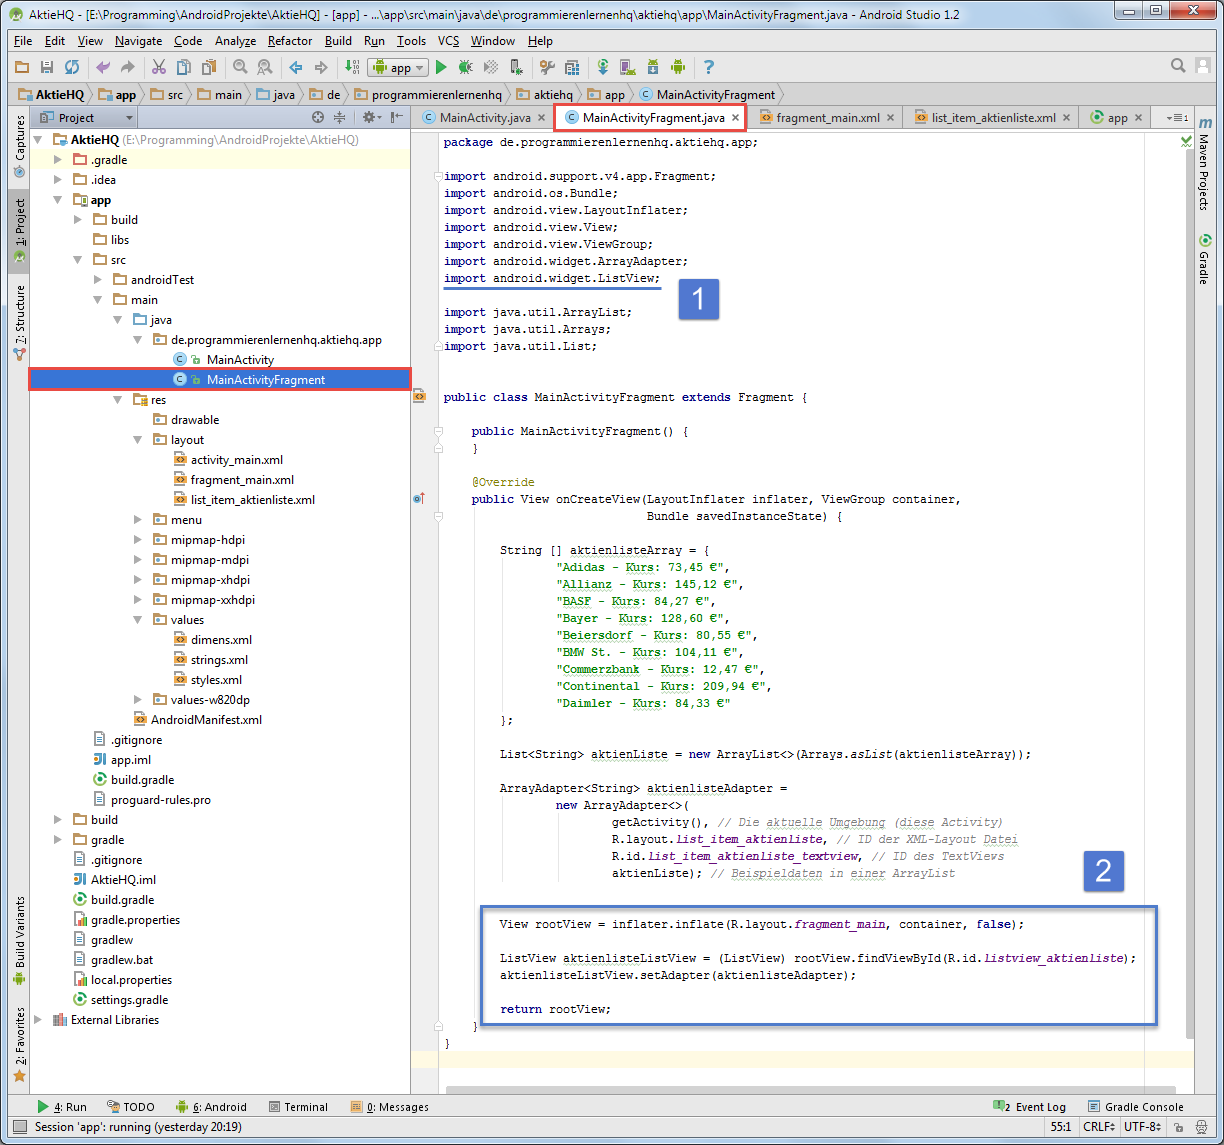Expand the .idea folder
1224x1145 pixels.
coord(58,180)
